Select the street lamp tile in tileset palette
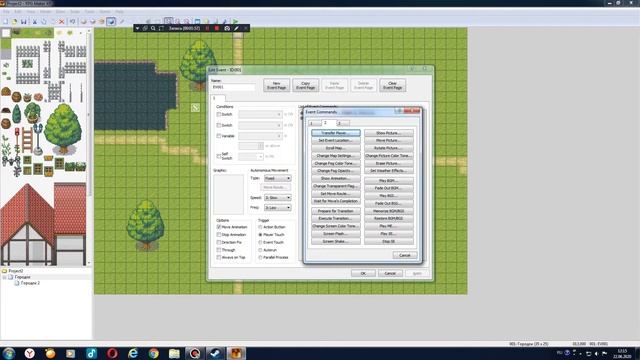The height and width of the screenshot is (360, 640). coord(38,139)
